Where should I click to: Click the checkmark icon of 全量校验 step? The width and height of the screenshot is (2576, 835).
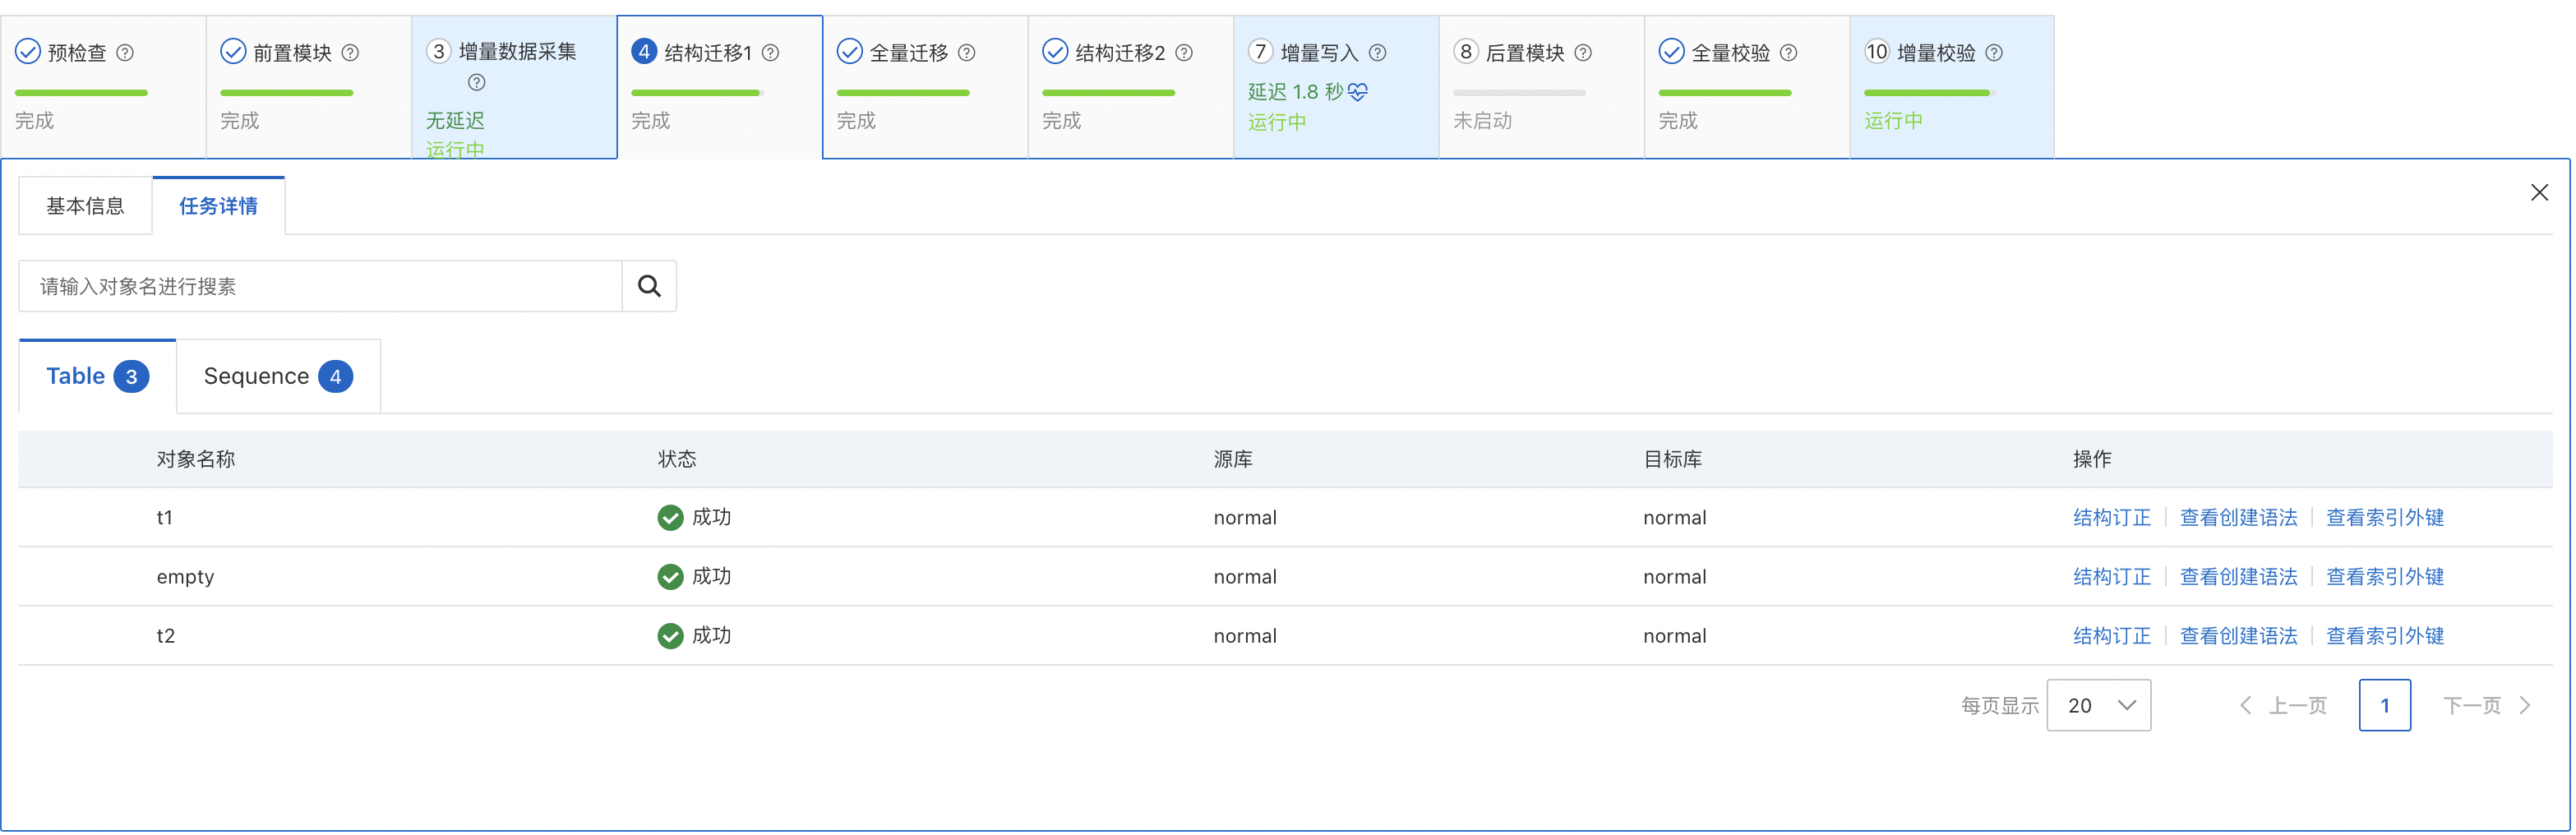[x=1672, y=52]
